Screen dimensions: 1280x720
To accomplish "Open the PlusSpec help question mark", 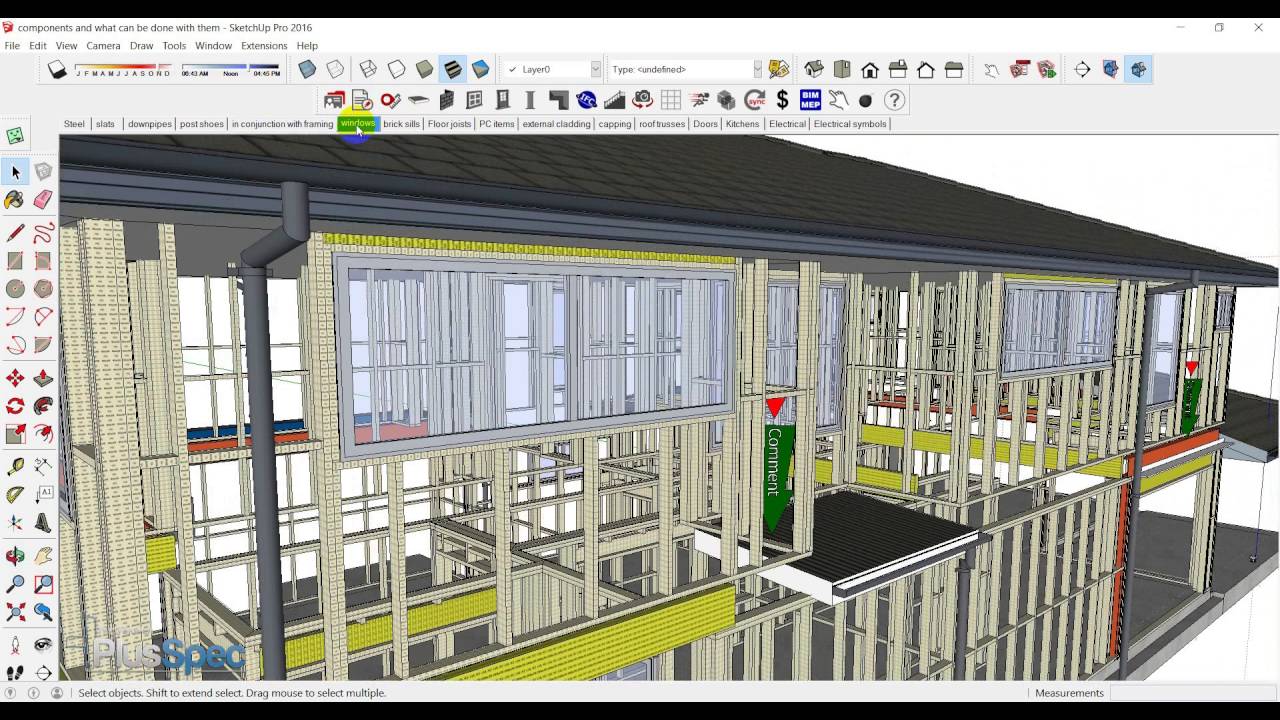I will click(x=894, y=100).
